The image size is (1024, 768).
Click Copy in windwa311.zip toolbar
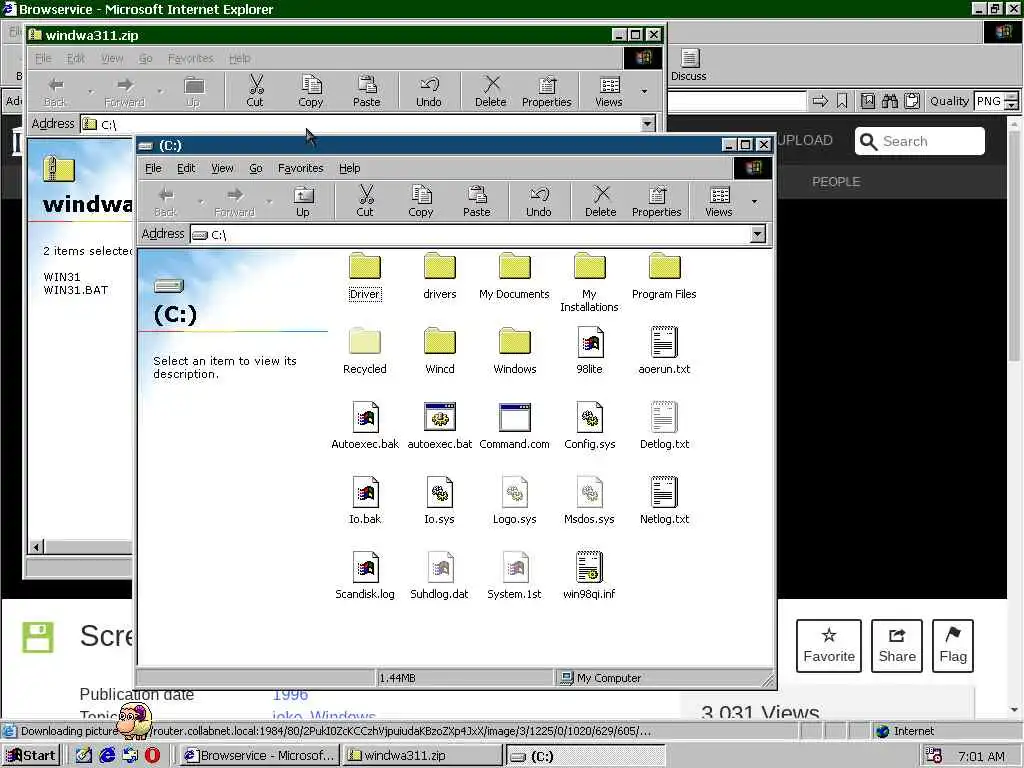[311, 91]
